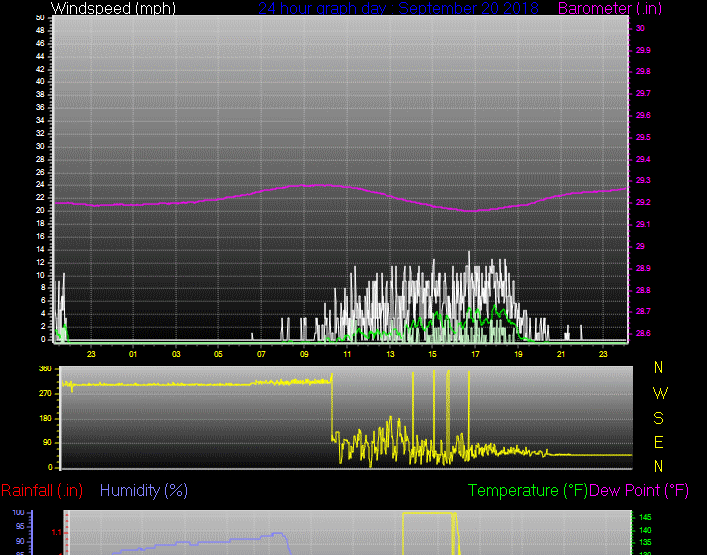Click the wind direction axis value 90
Viewport: 707px width, 555px height.
pyautogui.click(x=47, y=443)
